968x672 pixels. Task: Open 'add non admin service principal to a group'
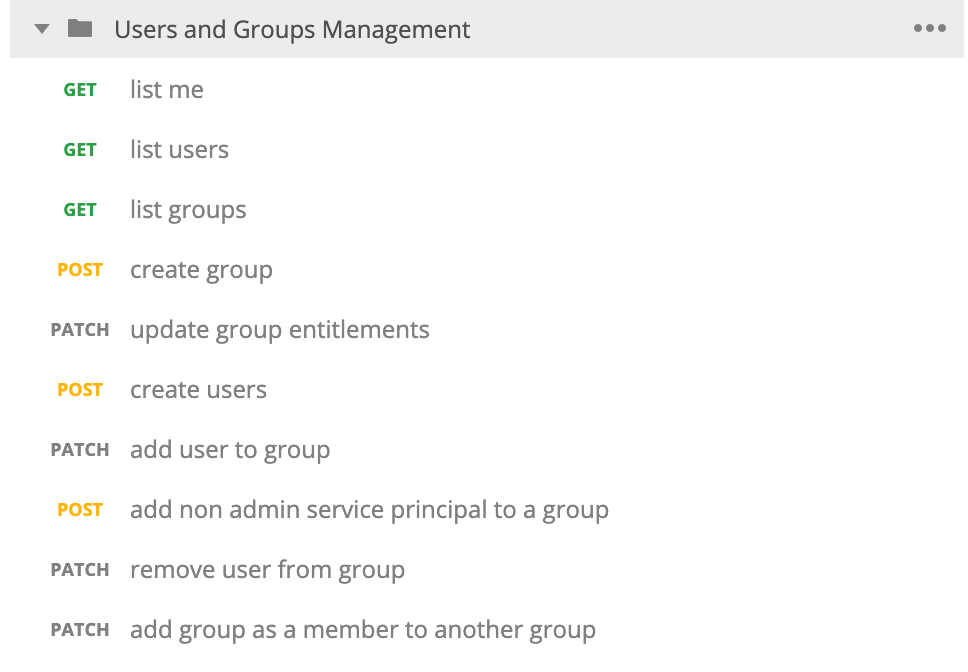pyautogui.click(x=369, y=510)
